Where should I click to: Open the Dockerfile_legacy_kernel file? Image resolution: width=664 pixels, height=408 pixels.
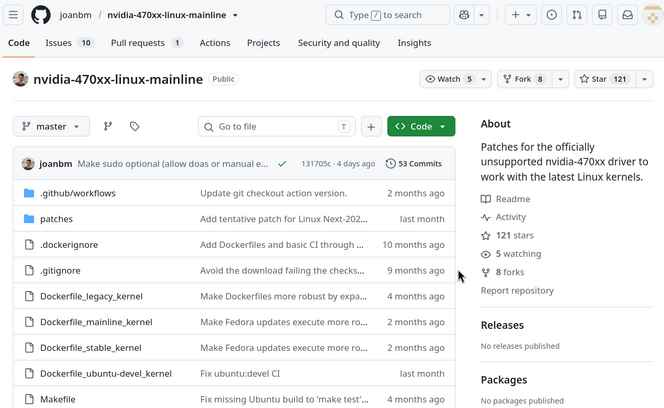pyautogui.click(x=91, y=296)
